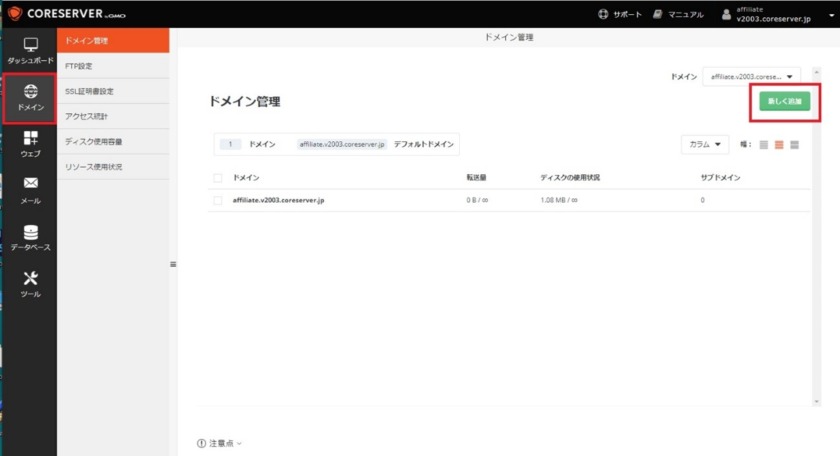Click the user account avatar icon
The width and height of the screenshot is (840, 456).
coord(726,14)
